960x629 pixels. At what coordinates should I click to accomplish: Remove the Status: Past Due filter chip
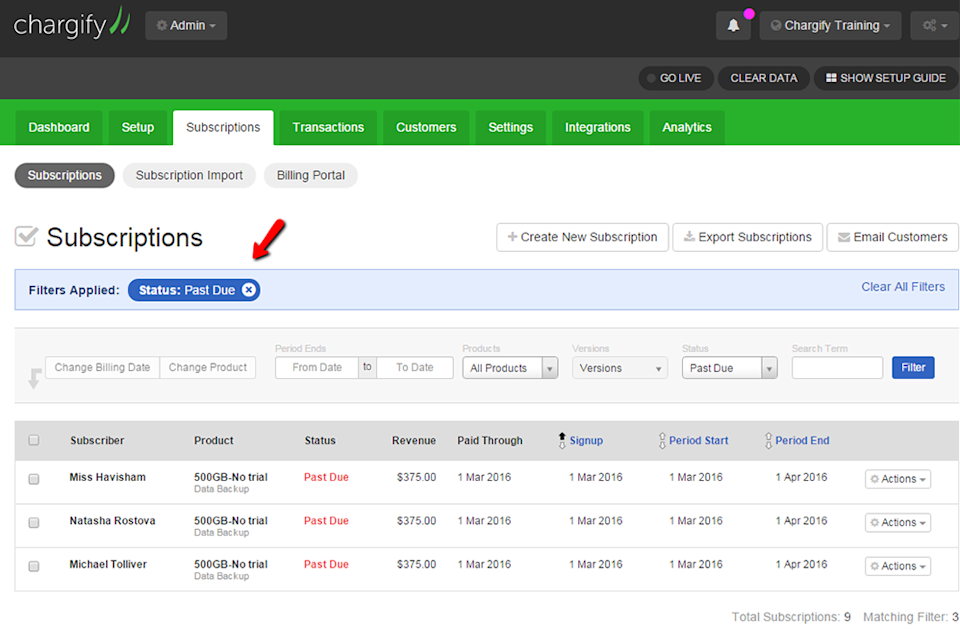249,290
